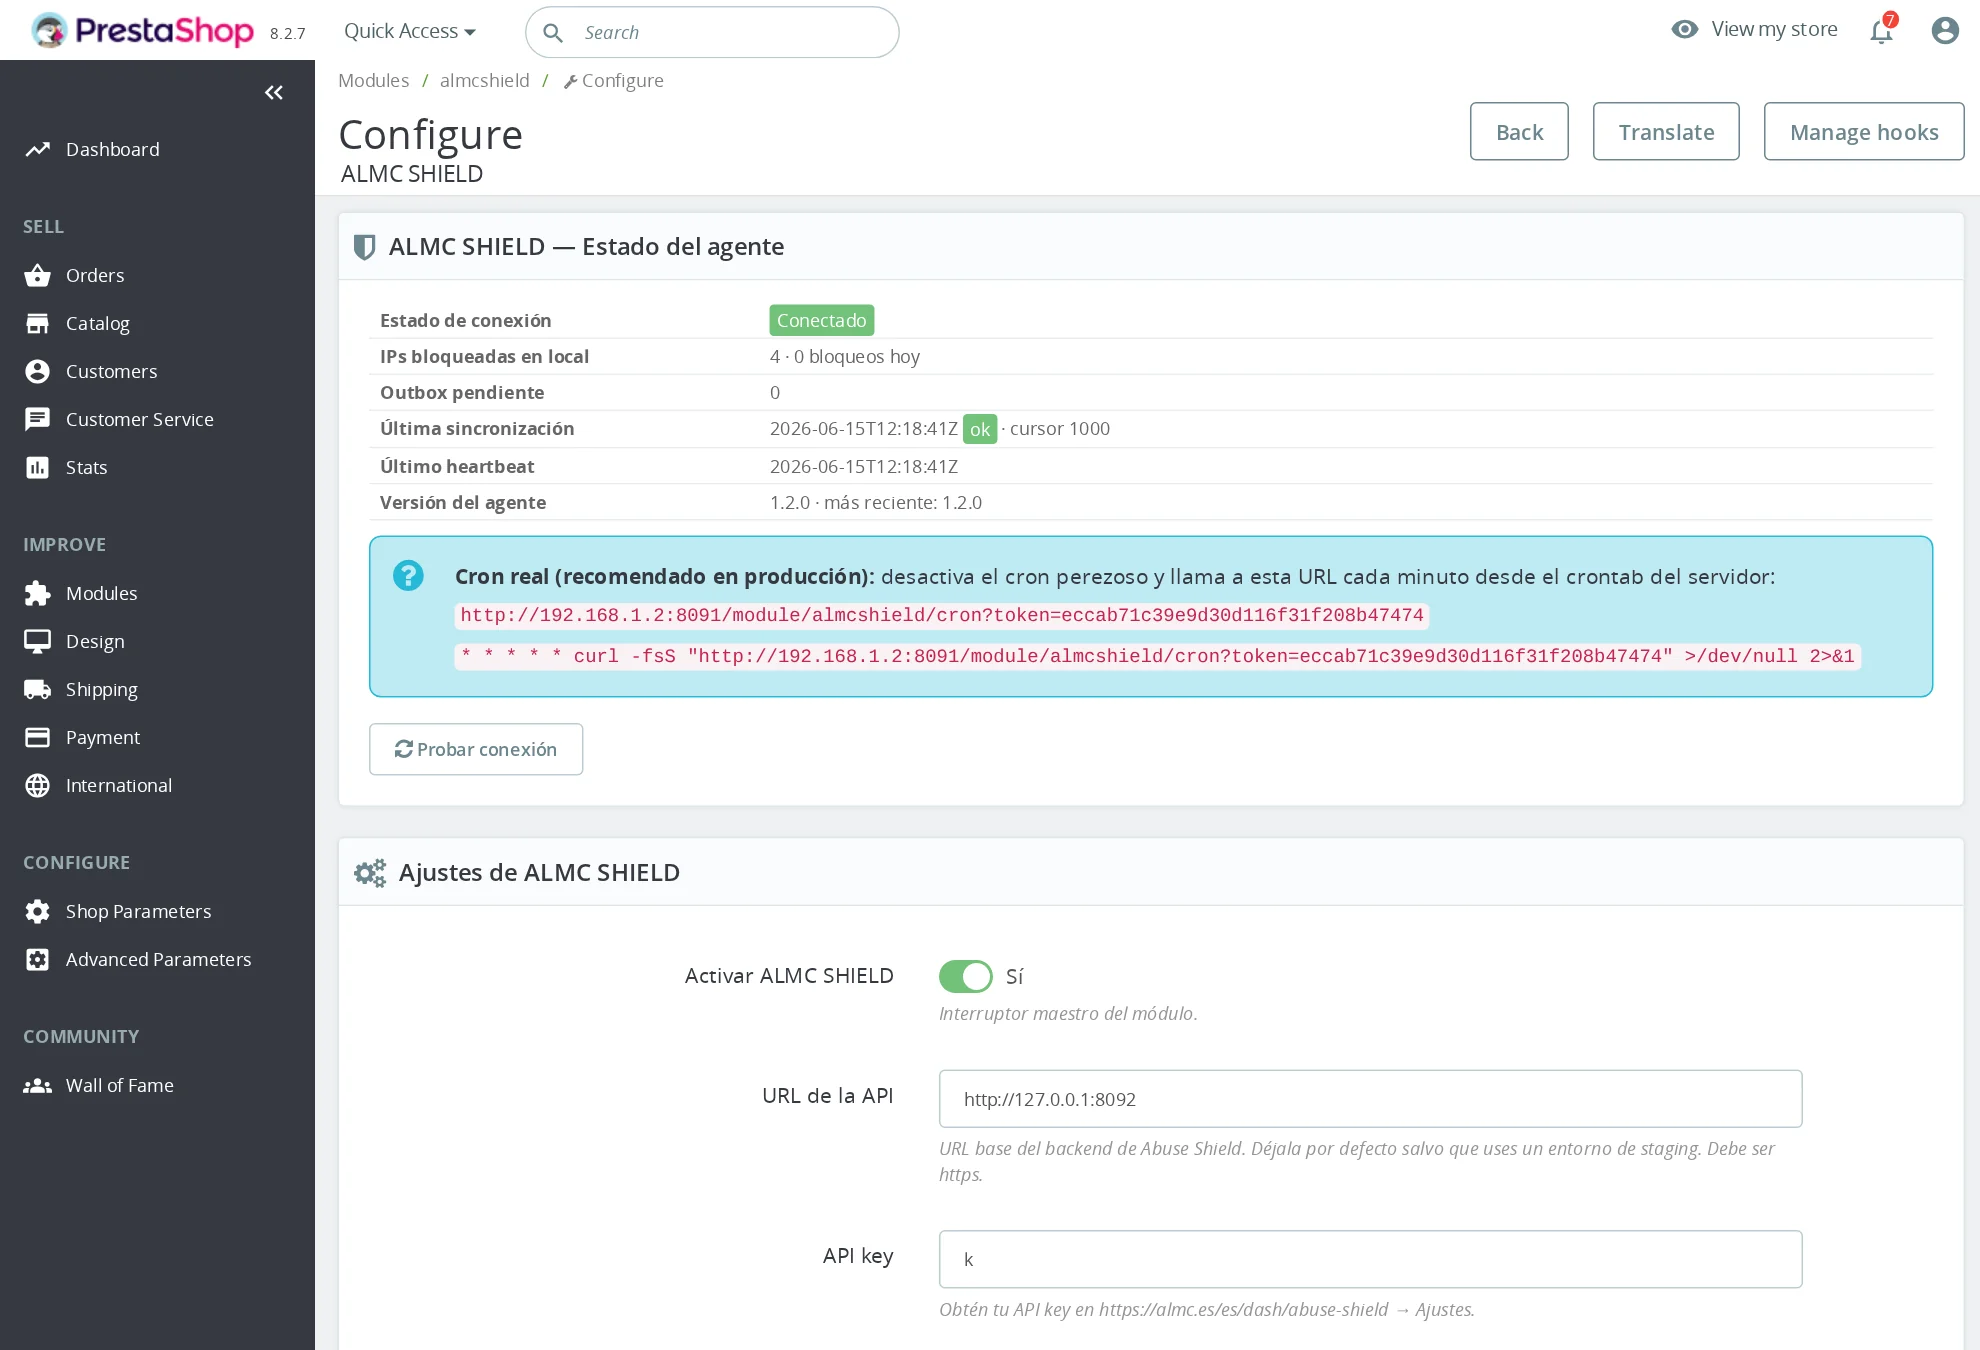Image resolution: width=1980 pixels, height=1350 pixels.
Task: Click the Modules puzzle icon
Action: pos(38,594)
